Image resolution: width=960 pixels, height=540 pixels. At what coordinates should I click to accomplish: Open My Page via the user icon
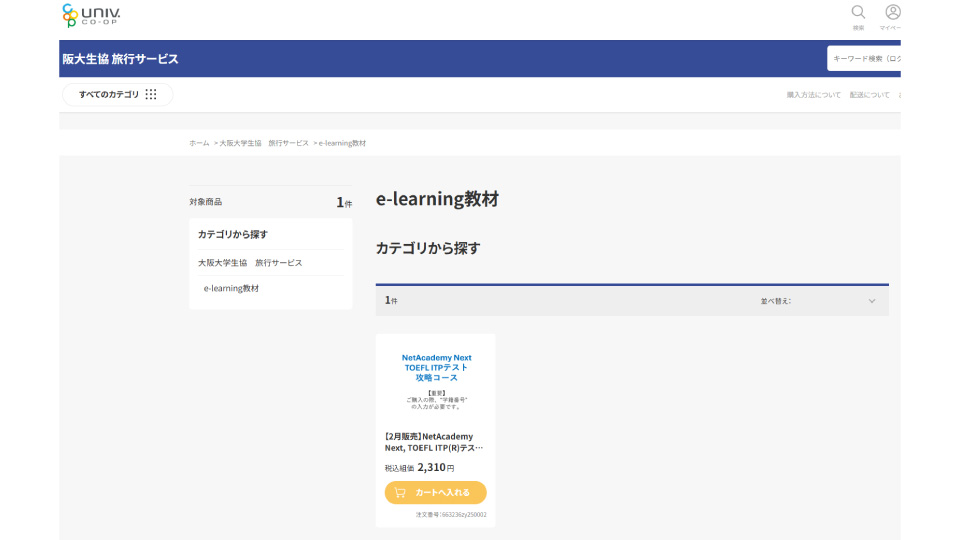pyautogui.click(x=892, y=13)
